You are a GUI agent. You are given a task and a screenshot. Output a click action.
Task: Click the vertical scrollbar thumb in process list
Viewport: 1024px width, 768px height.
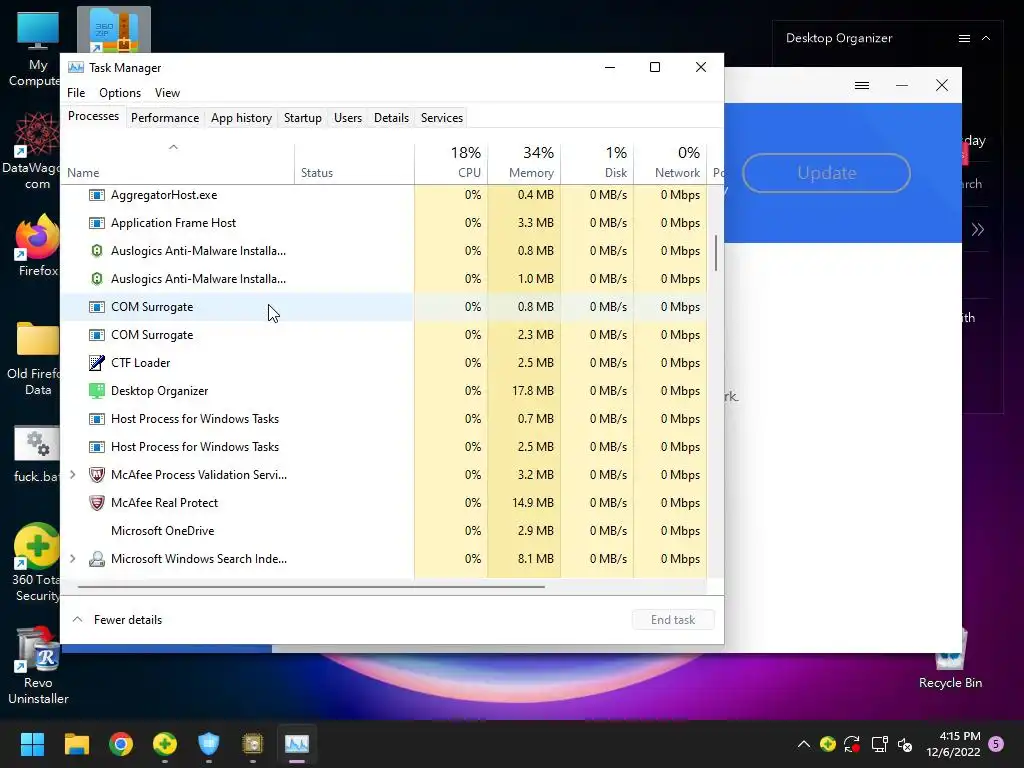[x=716, y=253]
